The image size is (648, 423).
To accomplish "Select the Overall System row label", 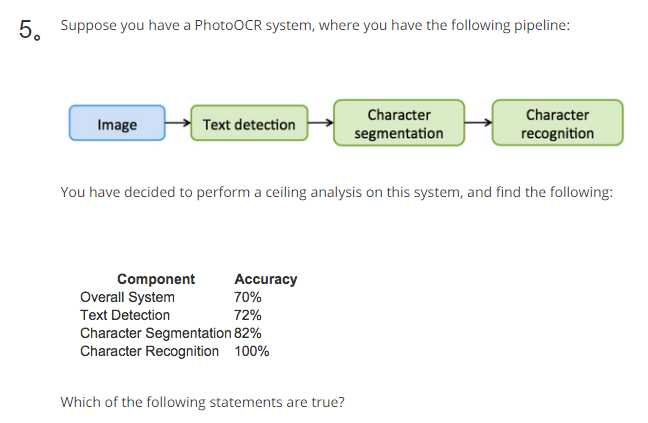I will point(127,297).
